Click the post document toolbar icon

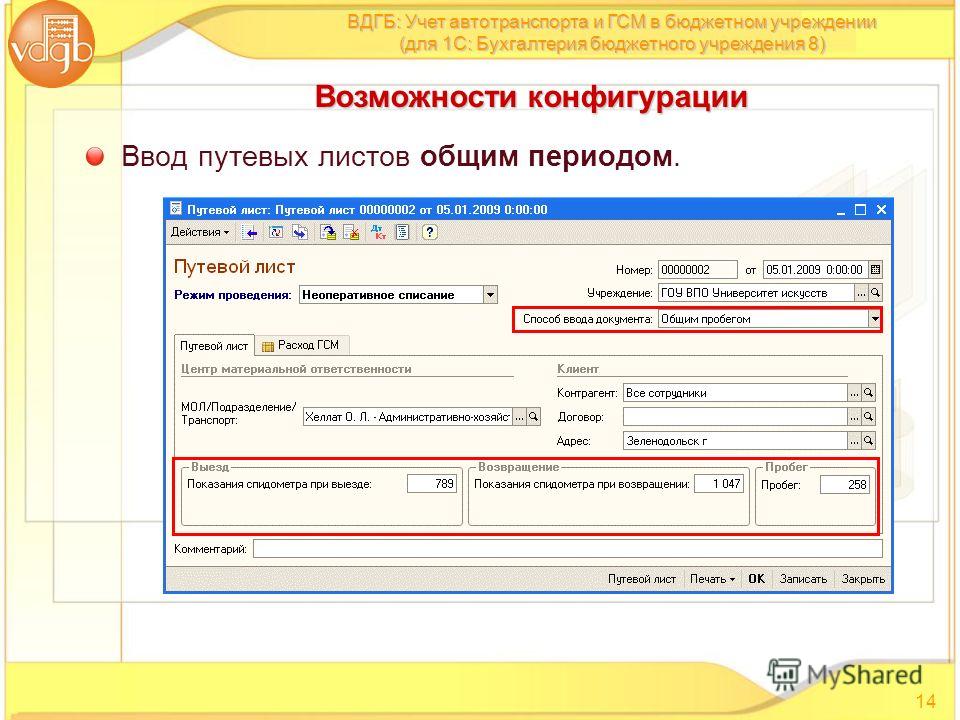328,232
